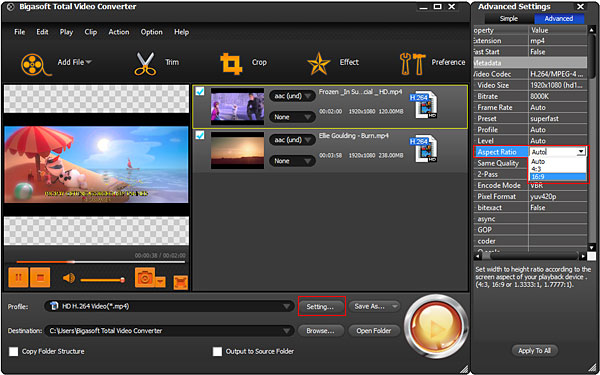Open the Effect star icon

(x=318, y=64)
